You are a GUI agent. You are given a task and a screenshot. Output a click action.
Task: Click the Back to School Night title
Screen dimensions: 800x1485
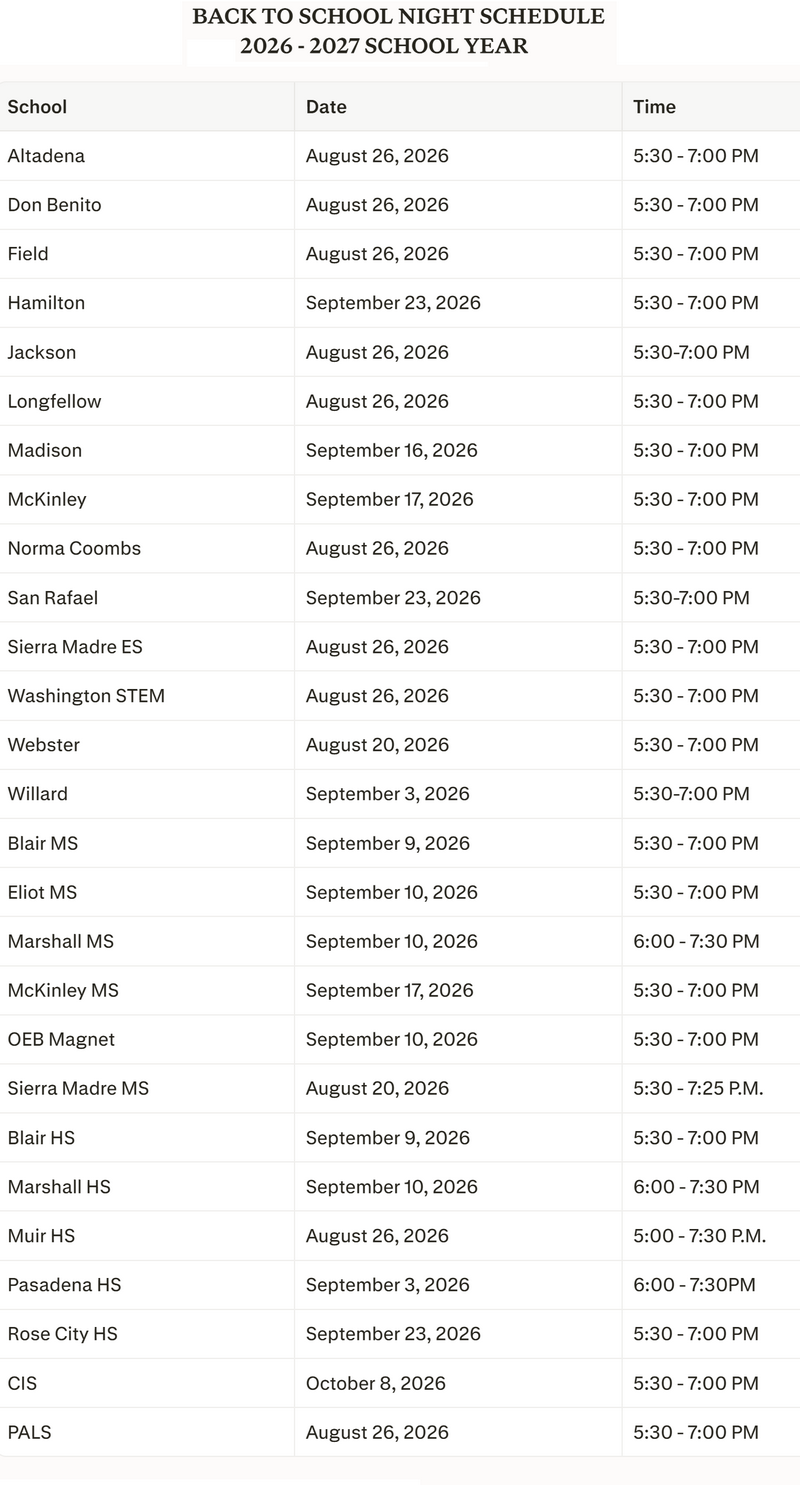click(x=398, y=31)
